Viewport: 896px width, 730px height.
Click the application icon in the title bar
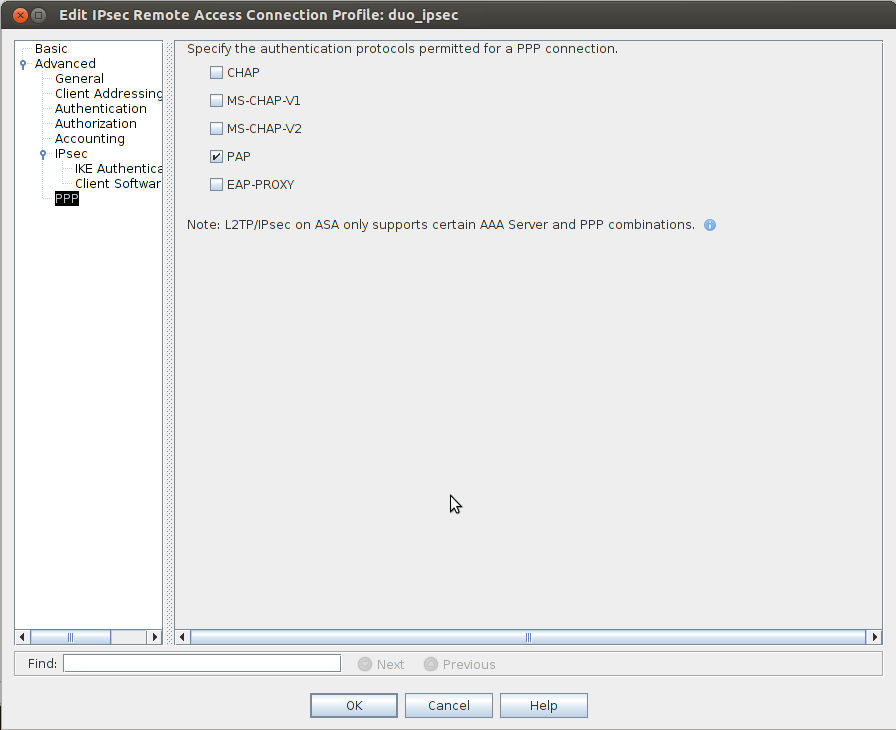(x=38, y=15)
